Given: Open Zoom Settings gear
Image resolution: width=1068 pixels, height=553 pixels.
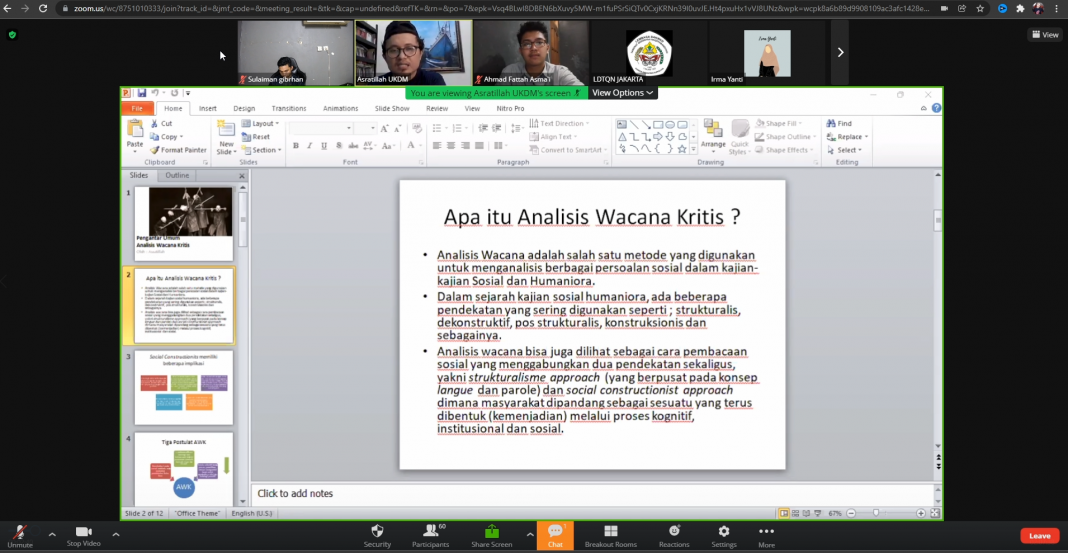Looking at the screenshot, I should click(723, 533).
